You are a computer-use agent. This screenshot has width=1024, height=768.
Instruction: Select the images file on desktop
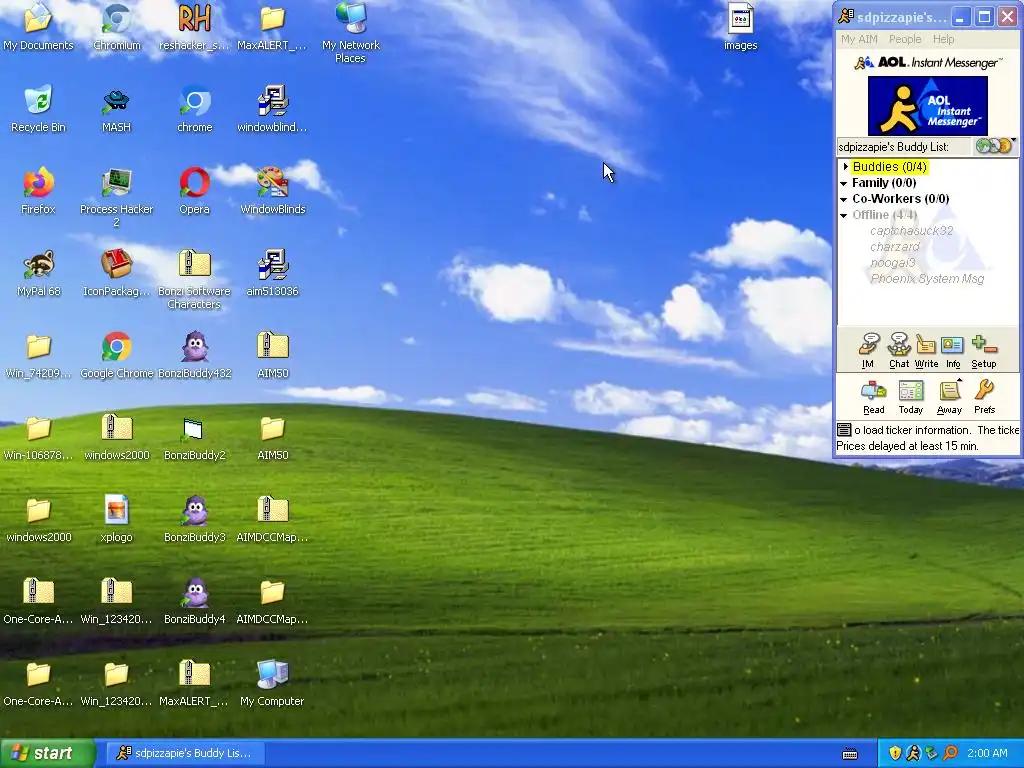click(741, 26)
